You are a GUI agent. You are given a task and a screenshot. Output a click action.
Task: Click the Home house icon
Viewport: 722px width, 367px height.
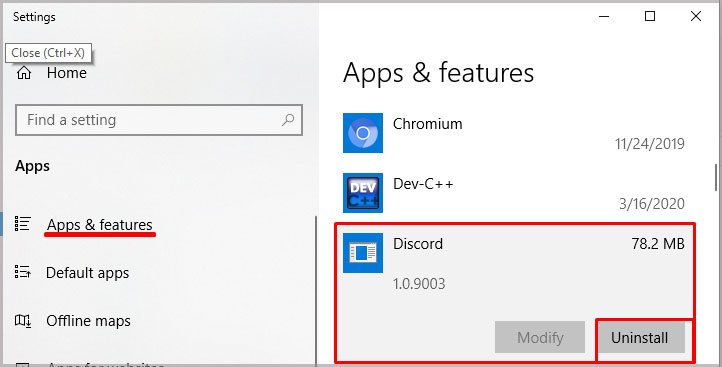tap(24, 73)
